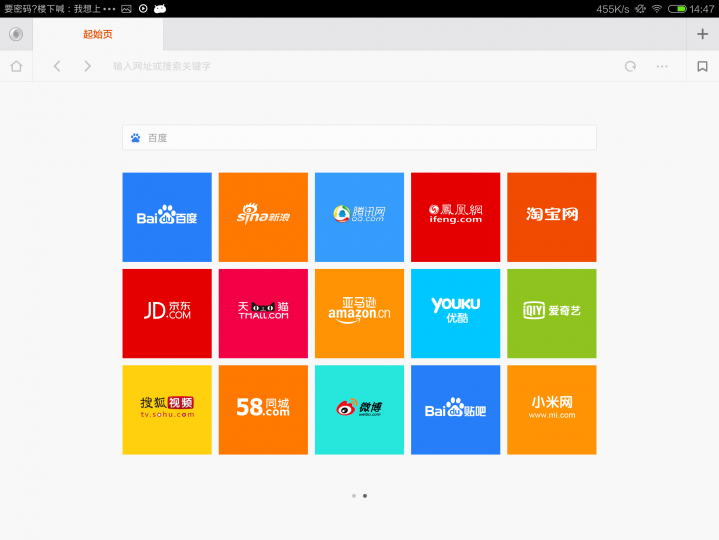The image size is (719, 540).
Task: Open the Taobao 淘宝网 tile
Action: [x=552, y=217]
